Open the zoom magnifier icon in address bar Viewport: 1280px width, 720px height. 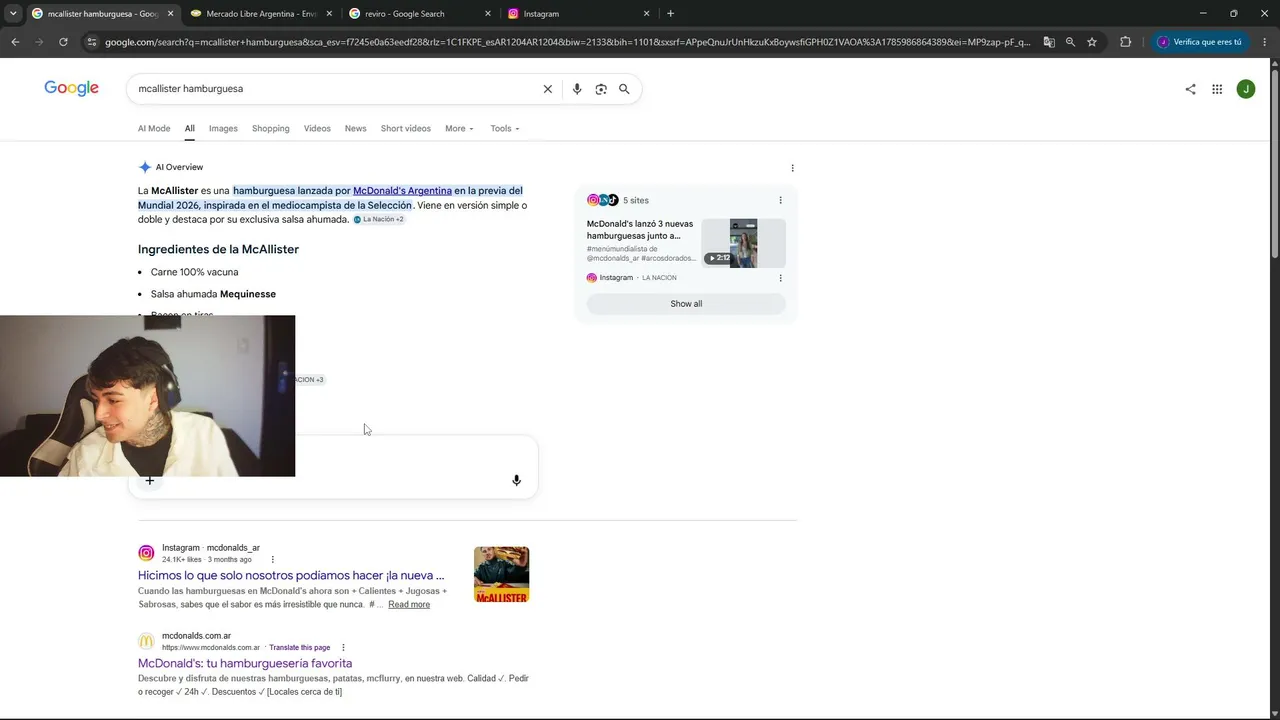click(x=1070, y=42)
